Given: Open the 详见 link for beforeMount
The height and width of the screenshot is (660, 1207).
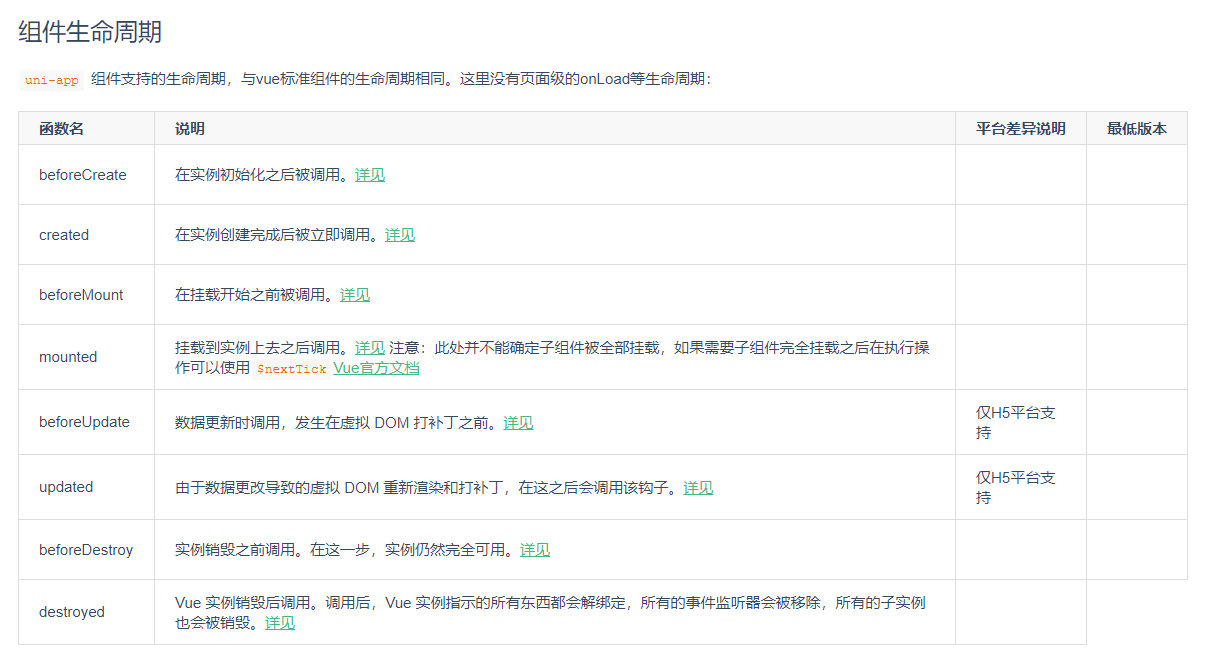Looking at the screenshot, I should pyautogui.click(x=354, y=294).
